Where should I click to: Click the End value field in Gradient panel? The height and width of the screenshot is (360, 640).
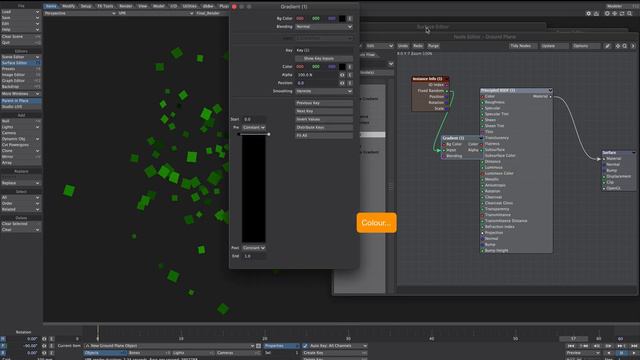pyautogui.click(x=253, y=256)
